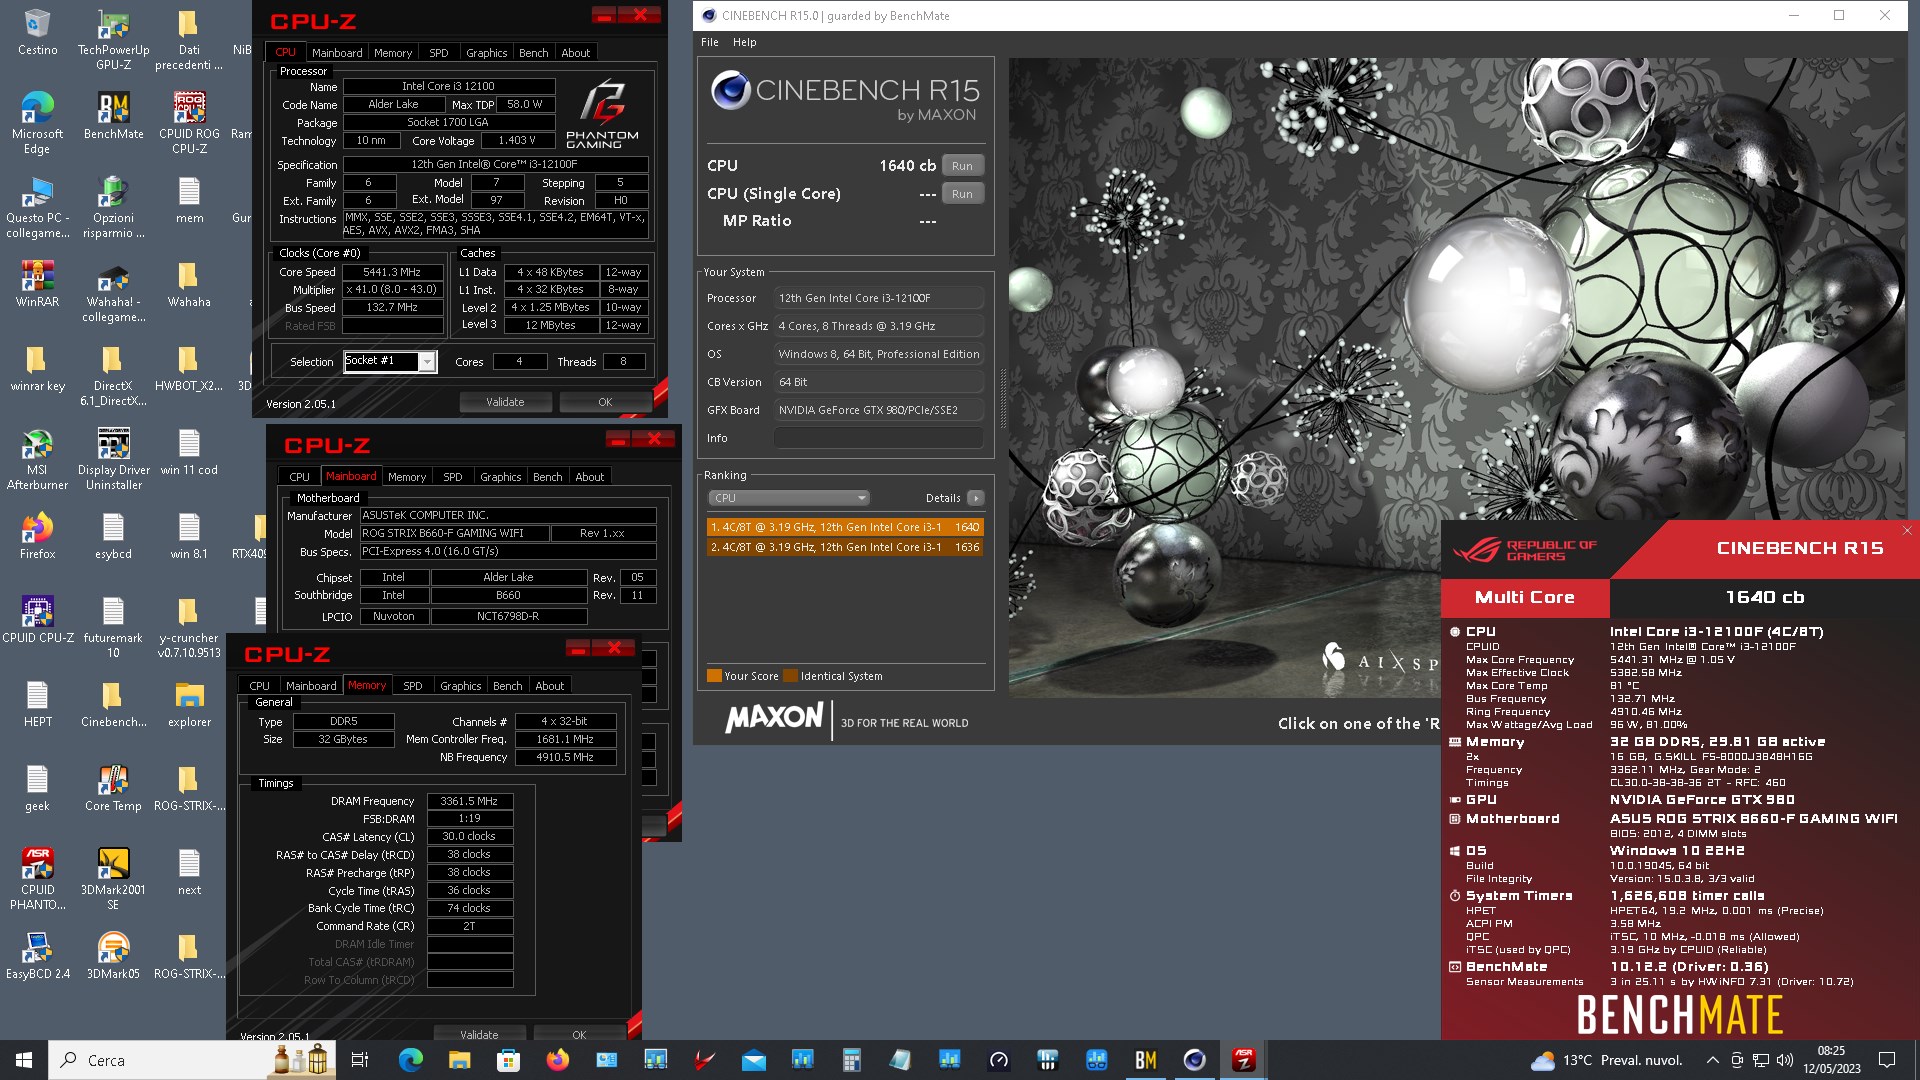Click the Cinebench taskbar icon
This screenshot has width=1920, height=1080.
coord(1194,1060)
